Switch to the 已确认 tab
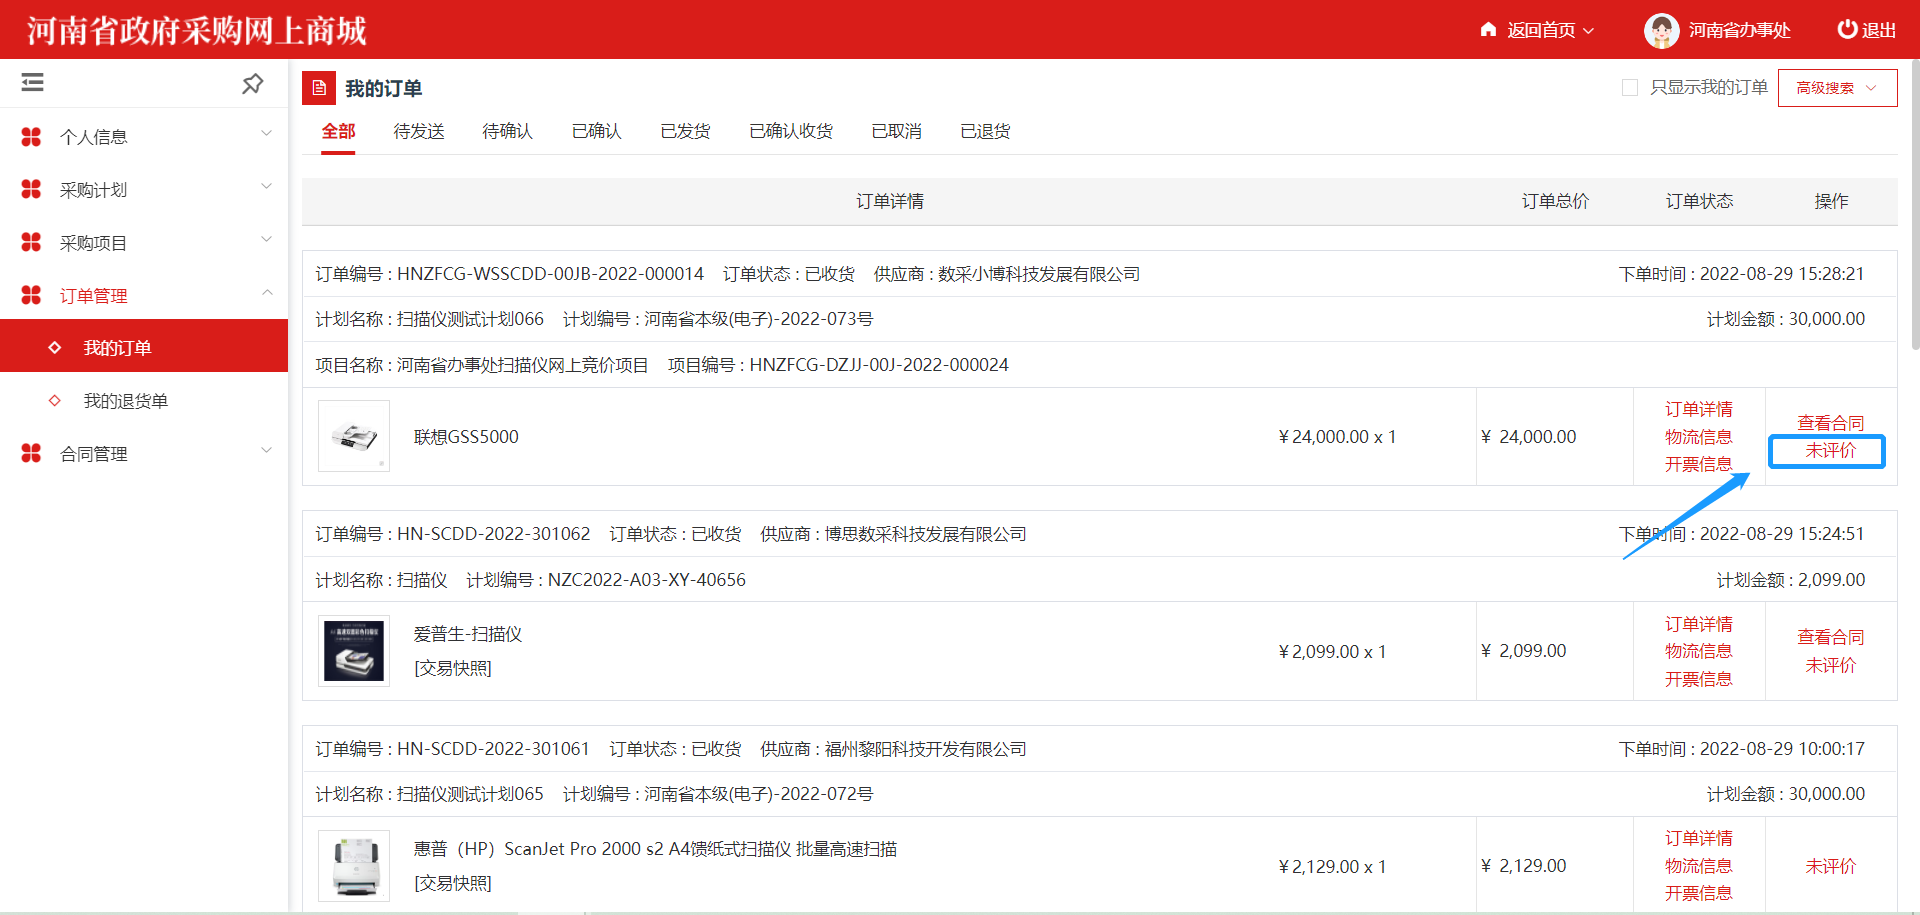This screenshot has width=1920, height=915. click(596, 131)
